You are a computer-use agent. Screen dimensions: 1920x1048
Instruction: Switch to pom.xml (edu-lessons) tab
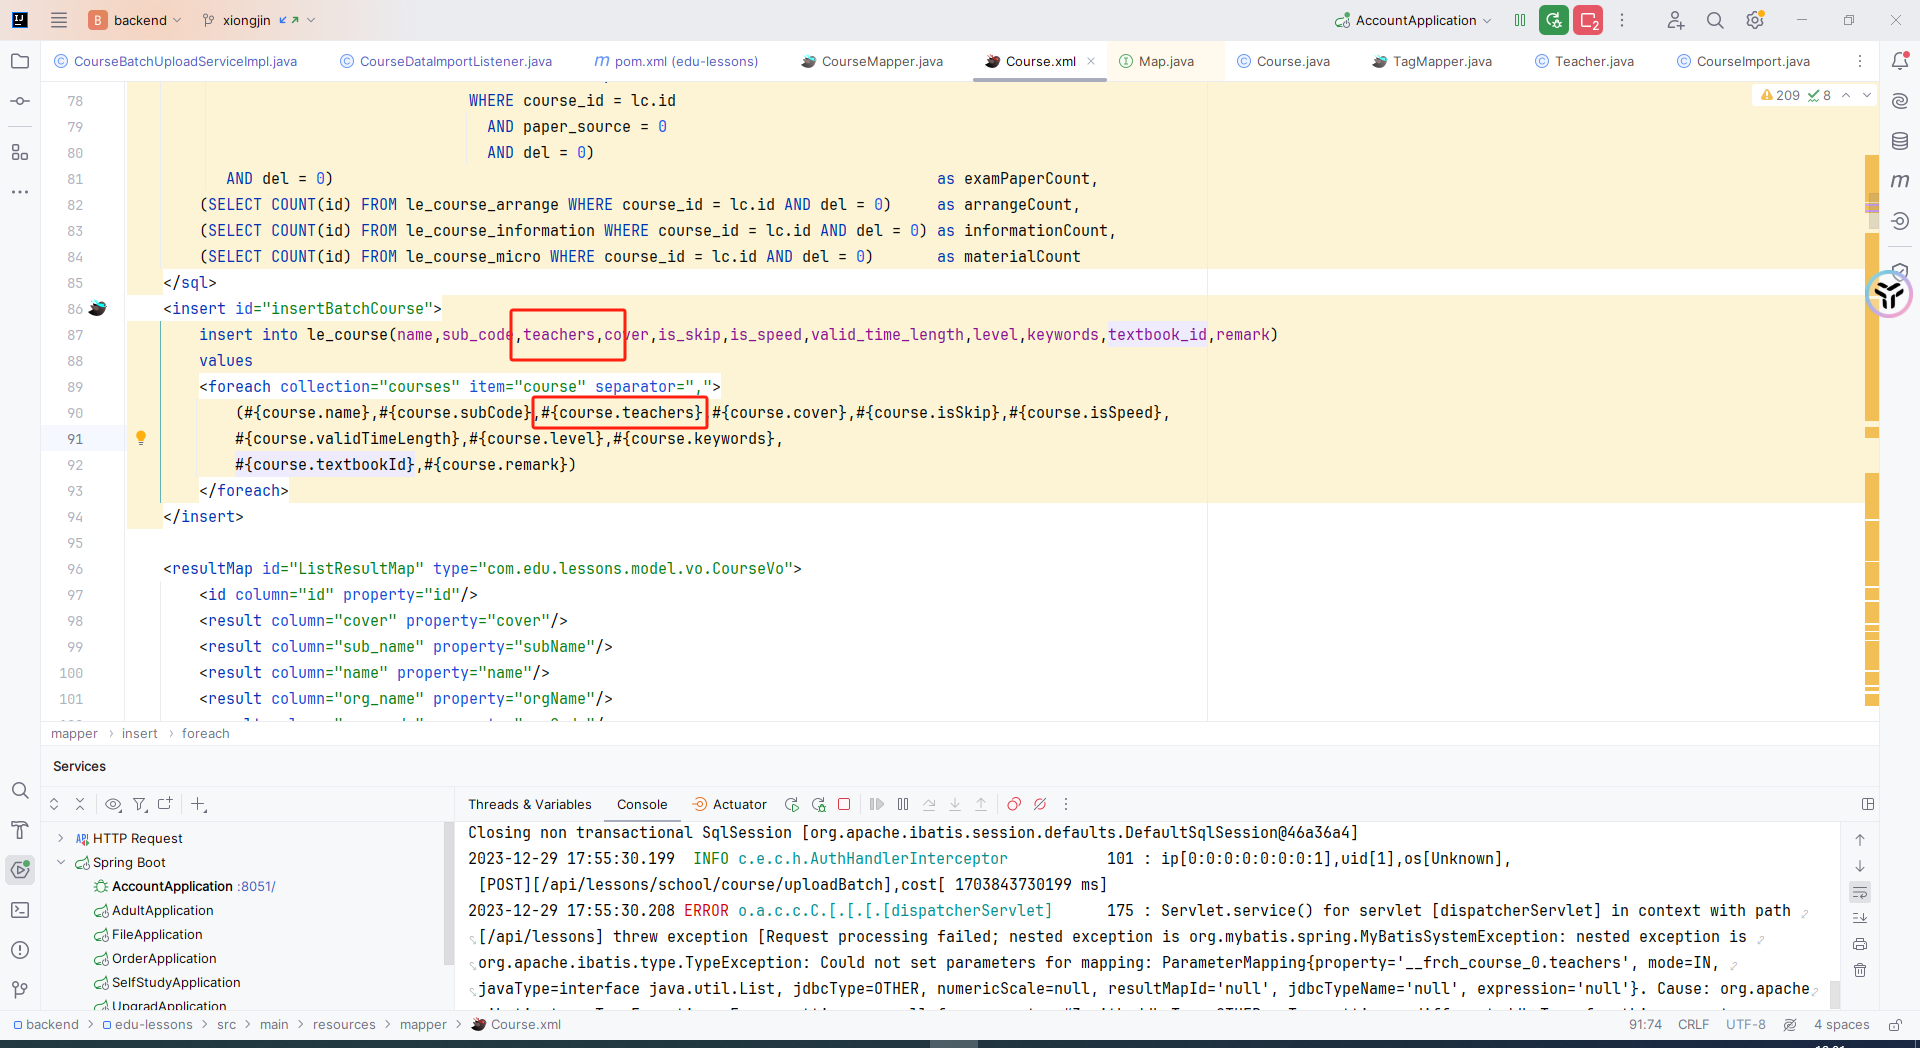[676, 61]
